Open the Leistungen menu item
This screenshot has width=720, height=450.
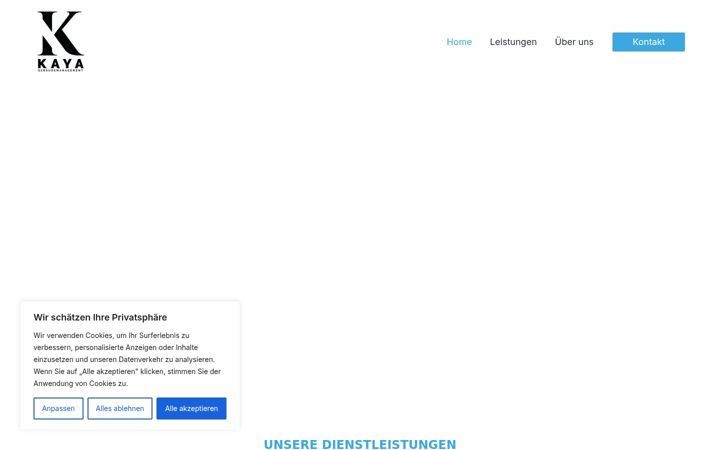tap(513, 42)
